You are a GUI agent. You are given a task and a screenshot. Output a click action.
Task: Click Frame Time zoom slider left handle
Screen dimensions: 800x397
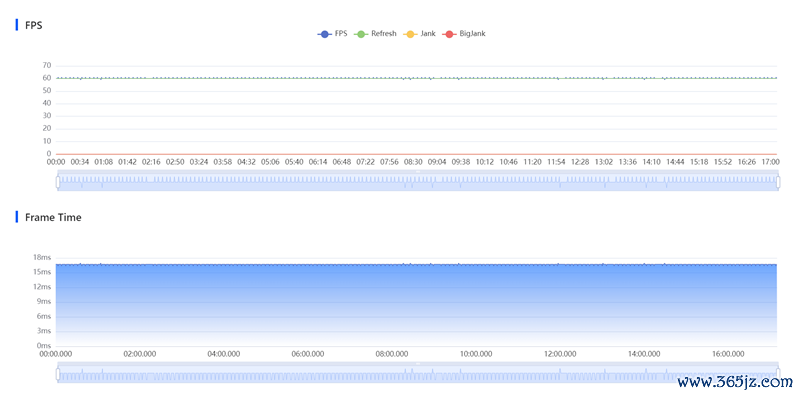pyautogui.click(x=58, y=374)
